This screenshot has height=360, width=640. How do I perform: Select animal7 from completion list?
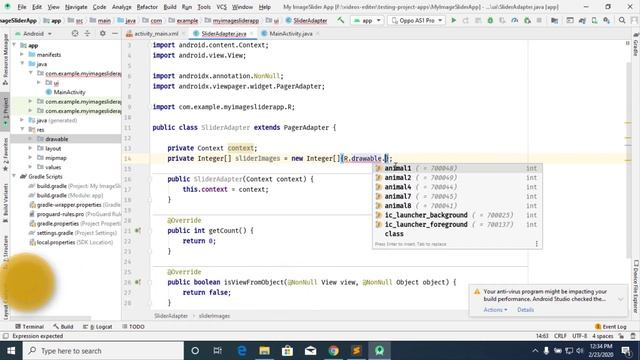click(x=458, y=196)
